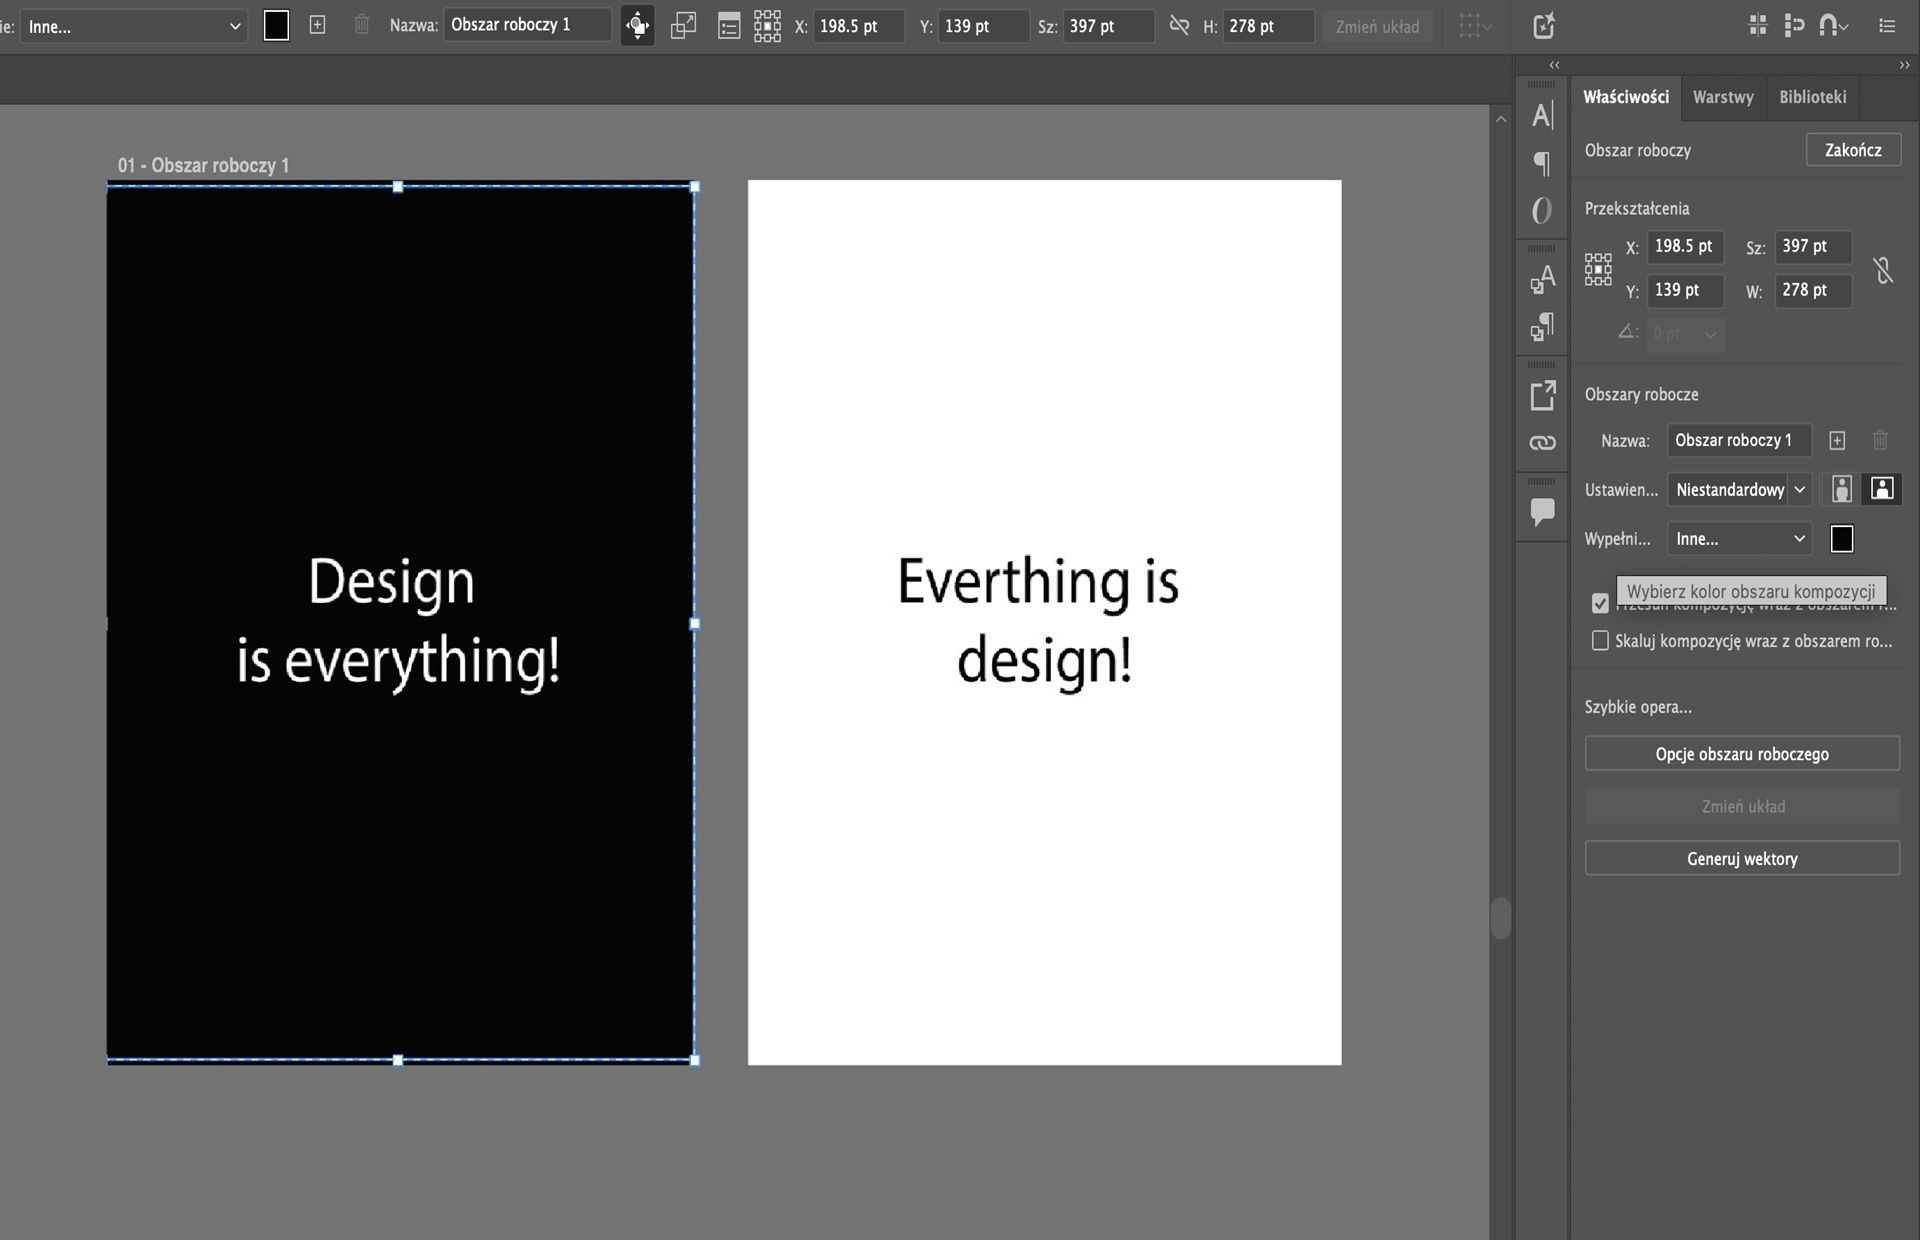This screenshot has height=1240, width=1920.
Task: Click Opcje obszaru roboczego button
Action: [x=1741, y=754]
